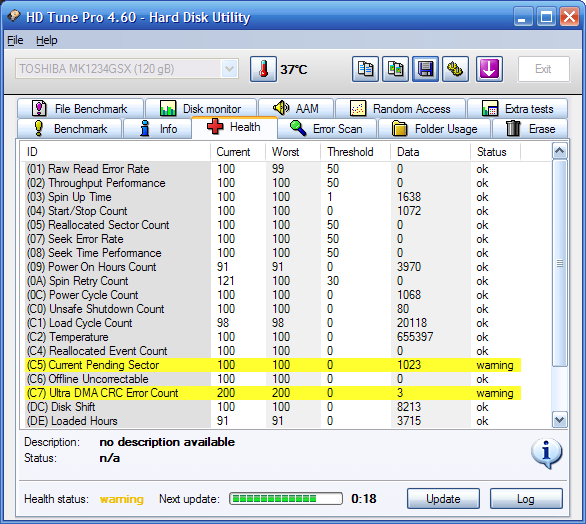586x524 pixels.
Task: Select the Loaded Hours row
Action: (273, 421)
